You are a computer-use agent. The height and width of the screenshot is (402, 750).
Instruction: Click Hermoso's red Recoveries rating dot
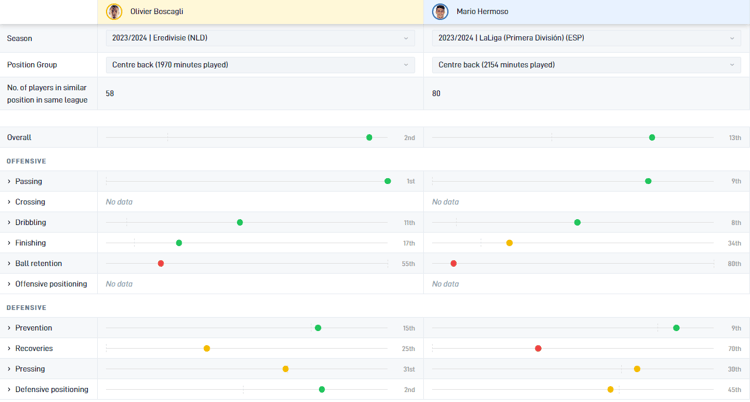pyautogui.click(x=538, y=349)
